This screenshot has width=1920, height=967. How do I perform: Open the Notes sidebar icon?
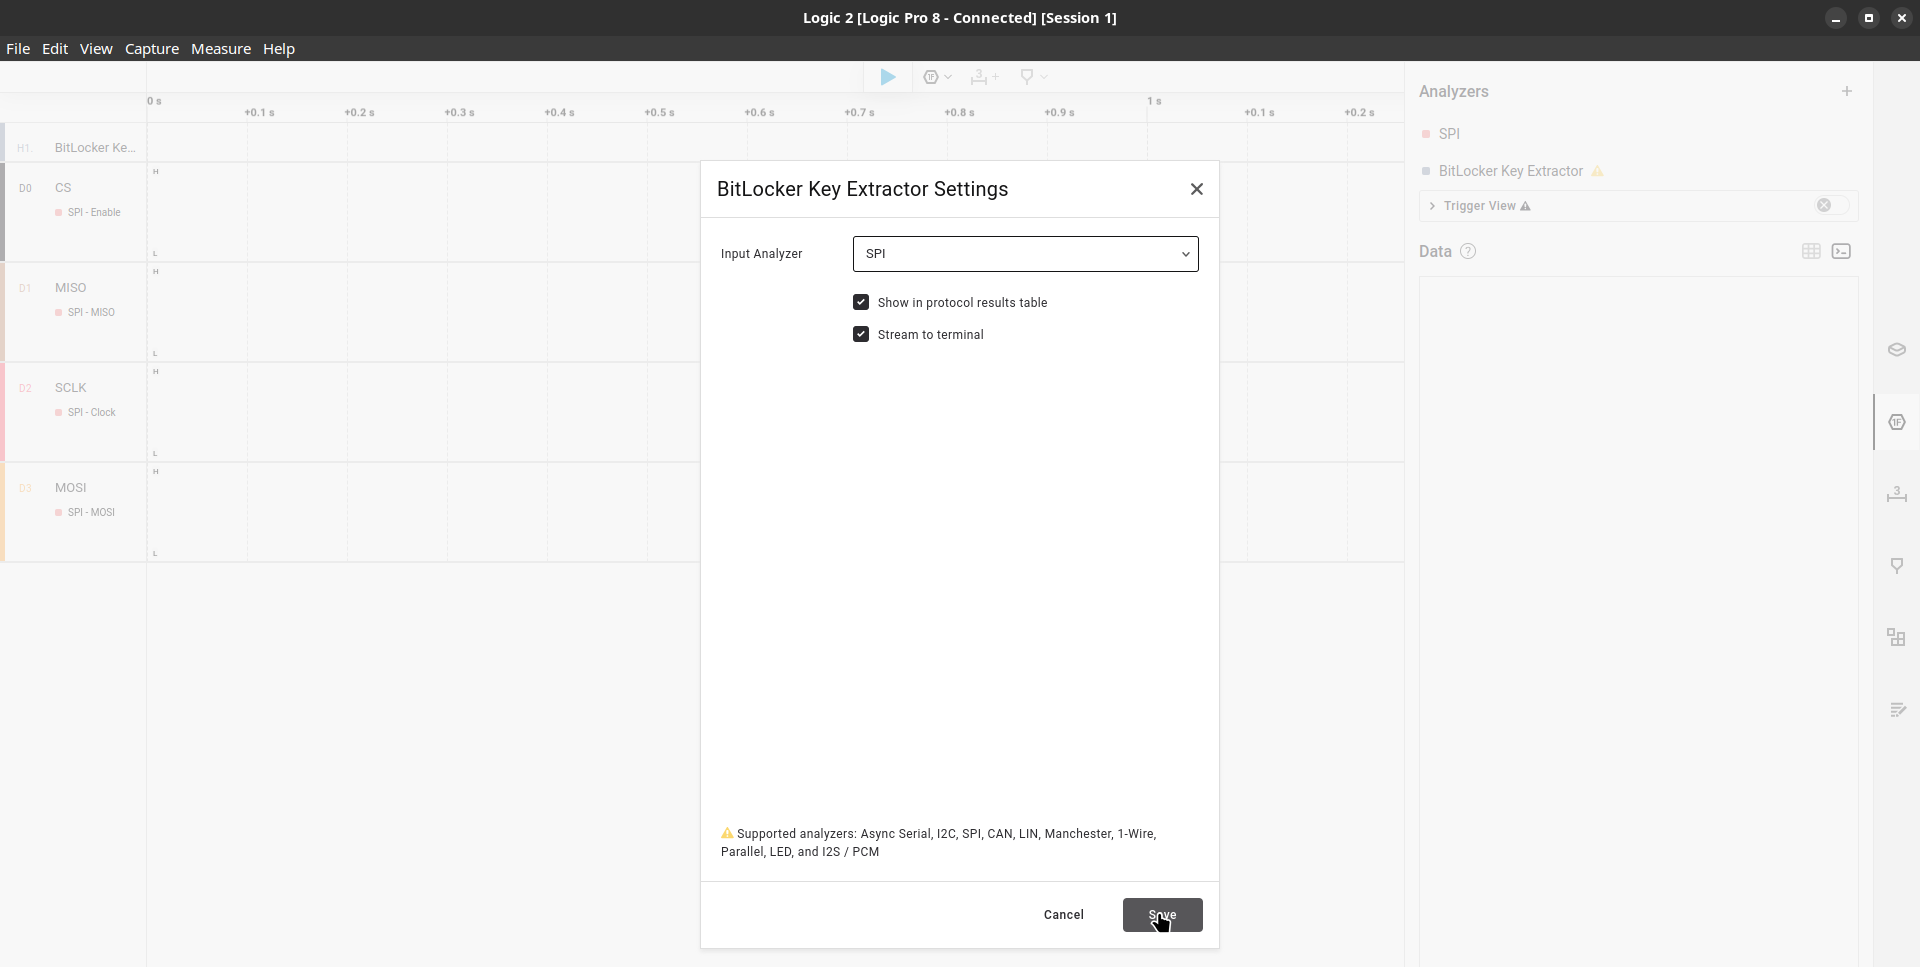tap(1897, 710)
